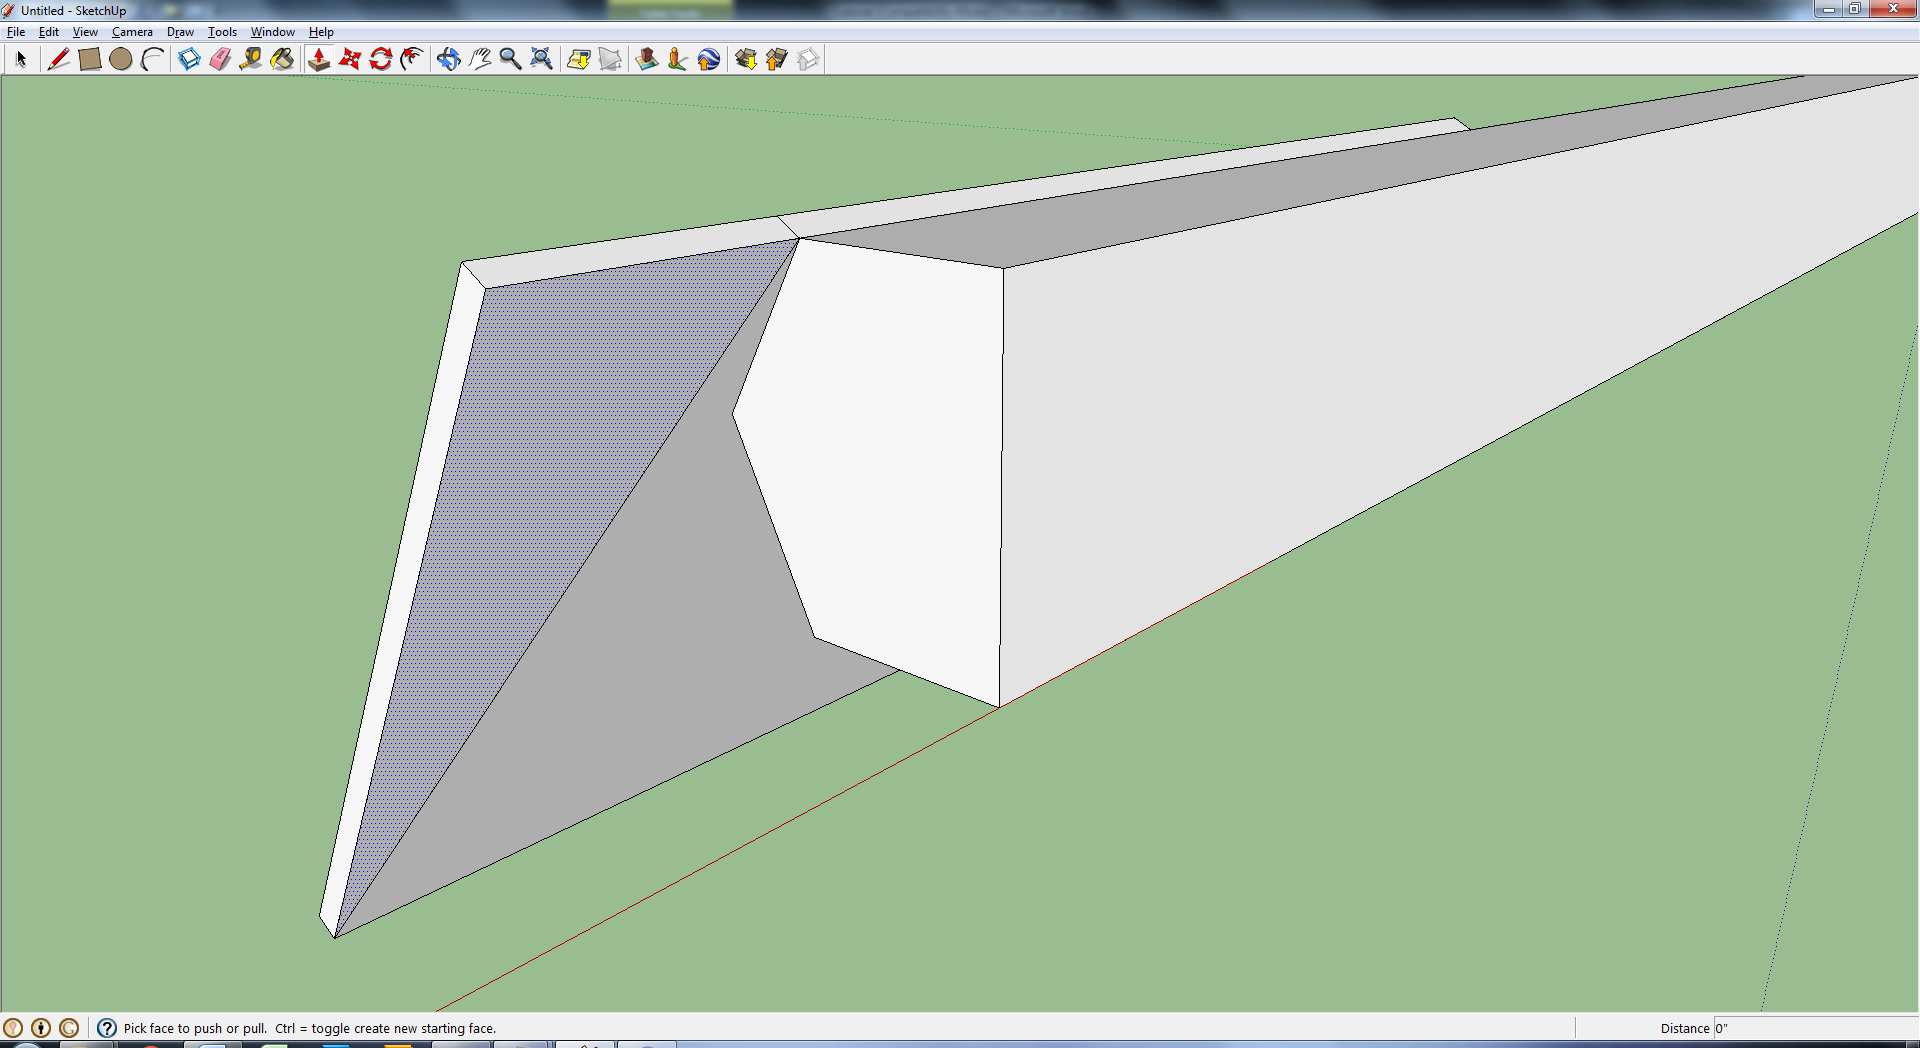Open the Help menu
This screenshot has height=1048, width=1920.
coord(321,32)
